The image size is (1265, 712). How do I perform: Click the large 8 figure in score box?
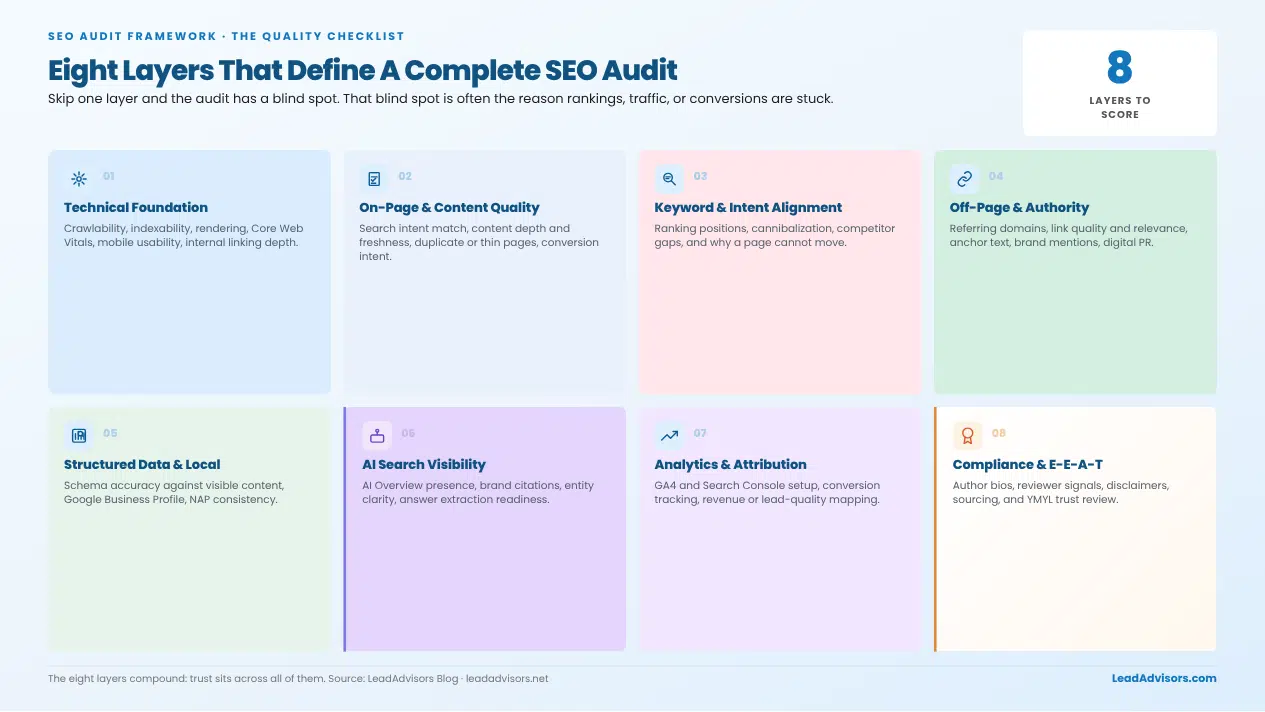coord(1120,68)
